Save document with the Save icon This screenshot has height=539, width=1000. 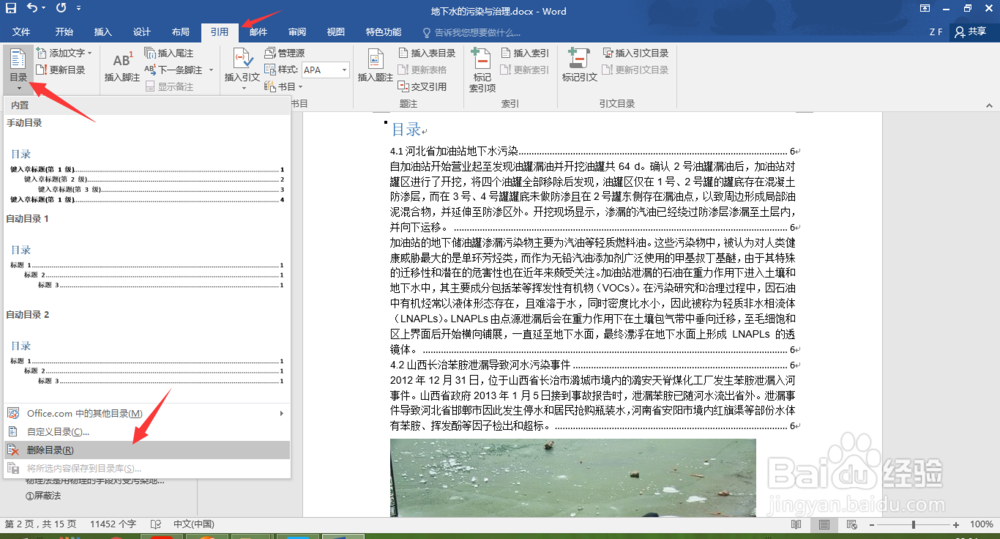[x=11, y=8]
